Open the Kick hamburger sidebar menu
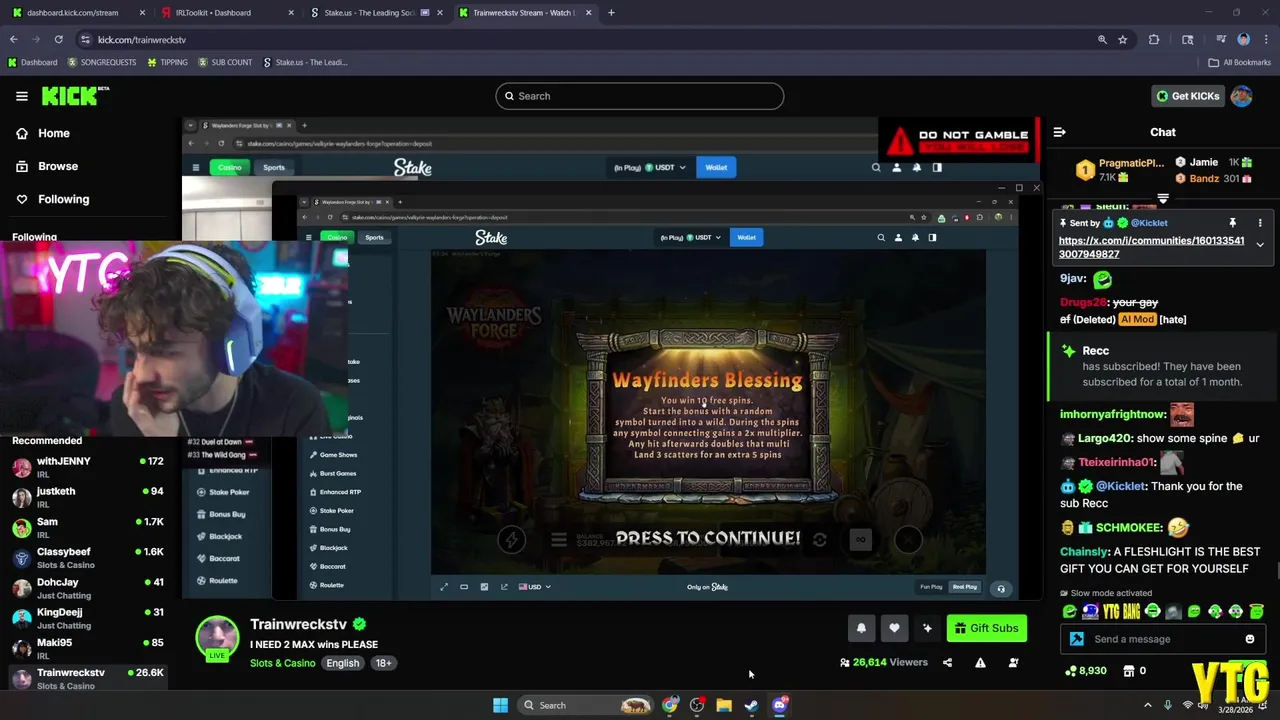This screenshot has width=1280, height=720. coord(21,96)
